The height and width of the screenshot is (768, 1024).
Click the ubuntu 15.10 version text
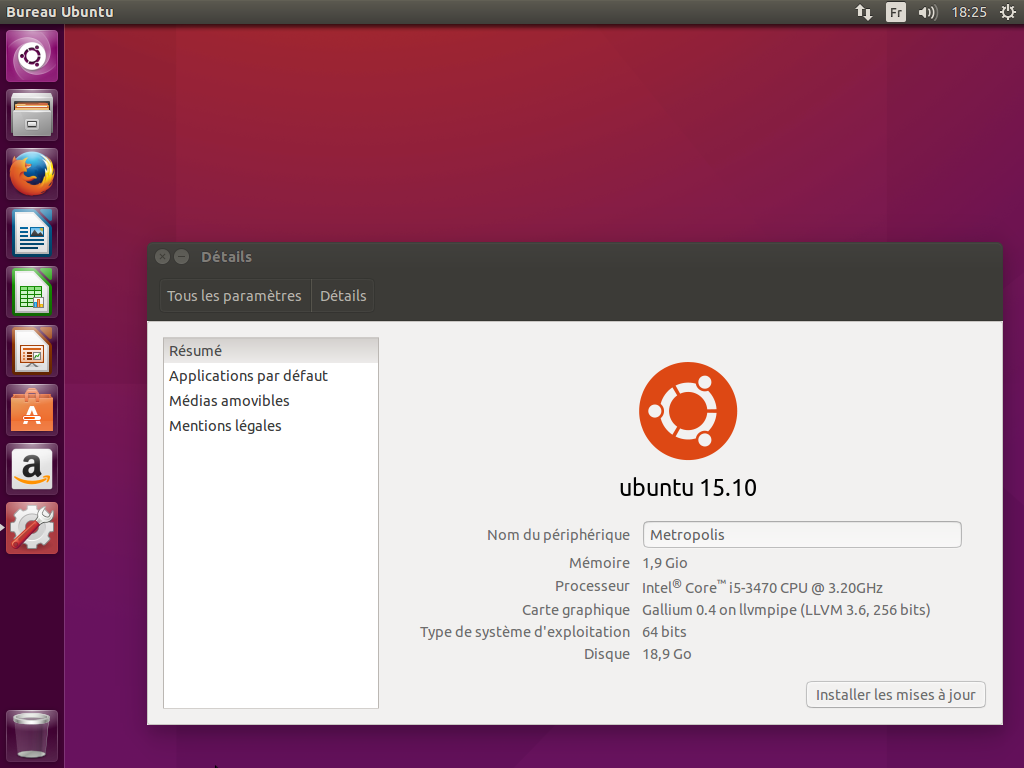(x=688, y=488)
